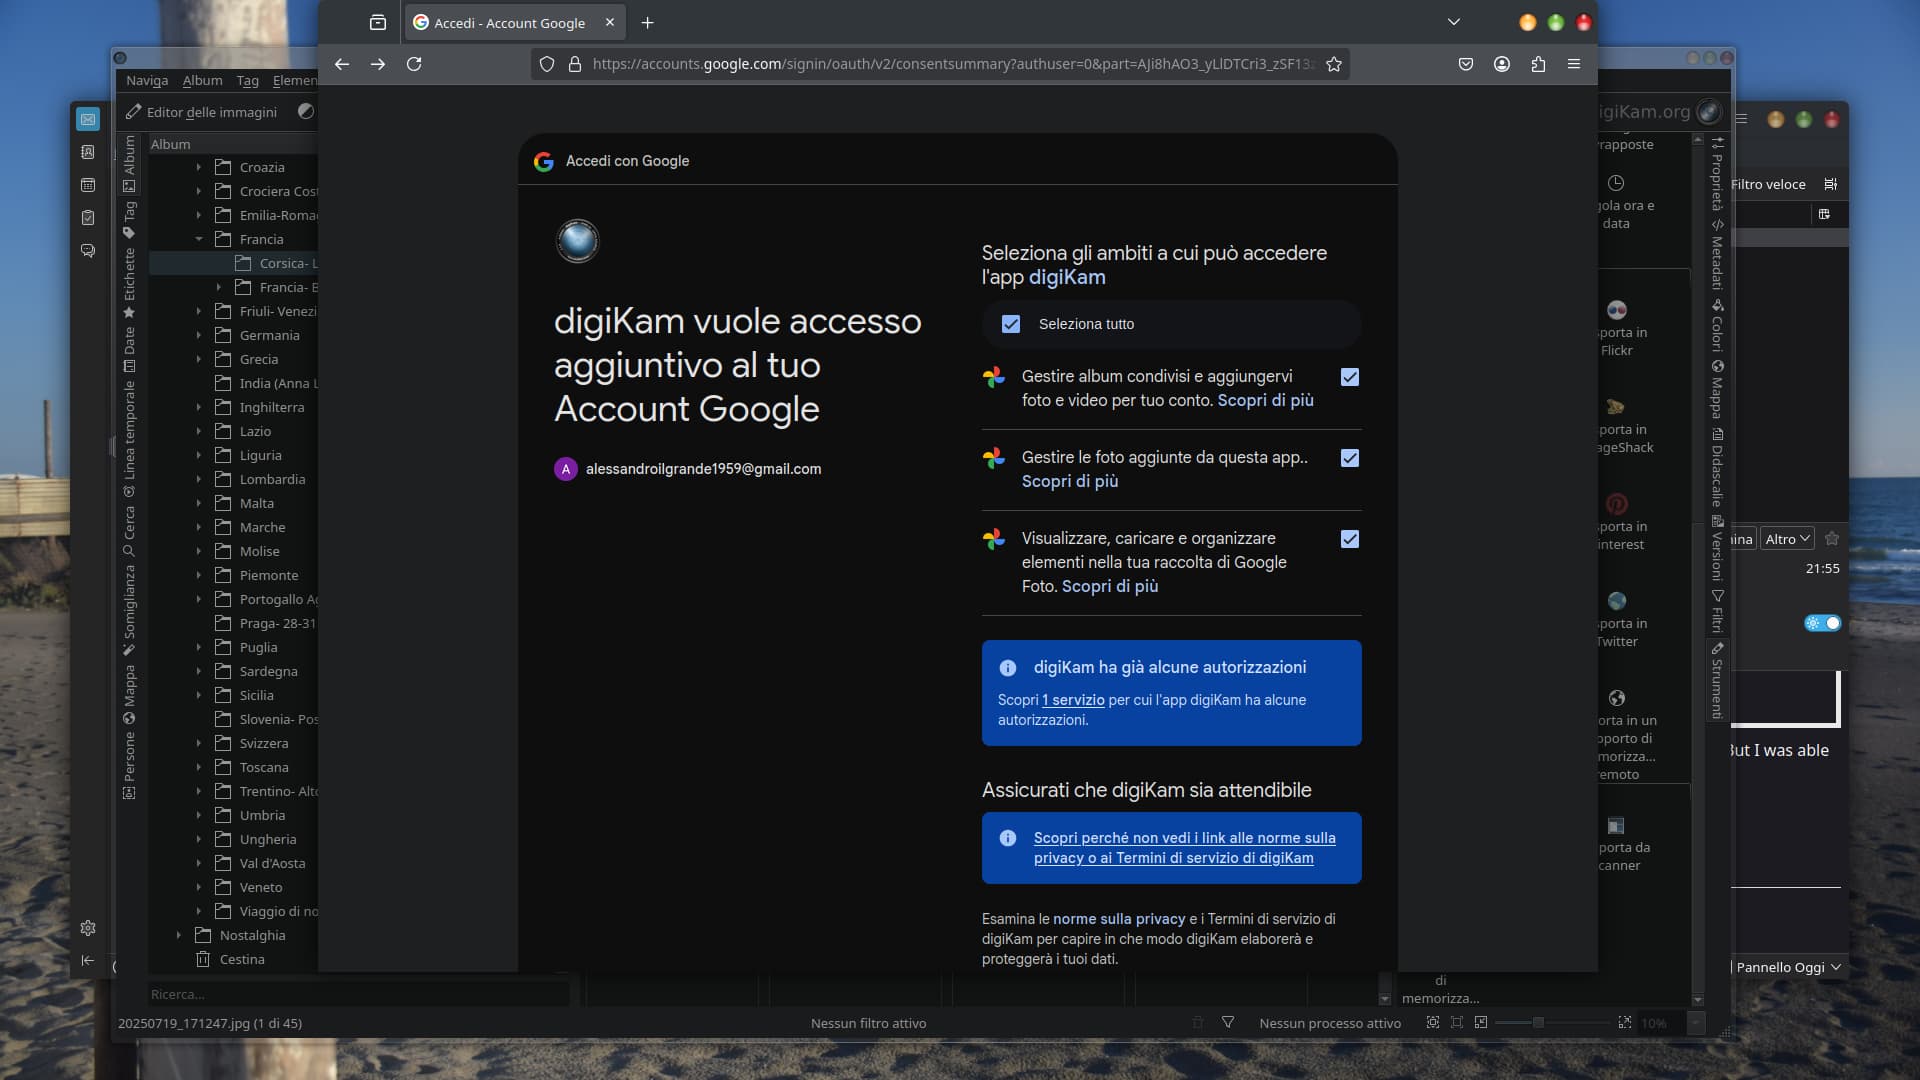Open link about missing privacy policy links
Viewport: 1920px width, 1080px height.
click(x=1184, y=848)
